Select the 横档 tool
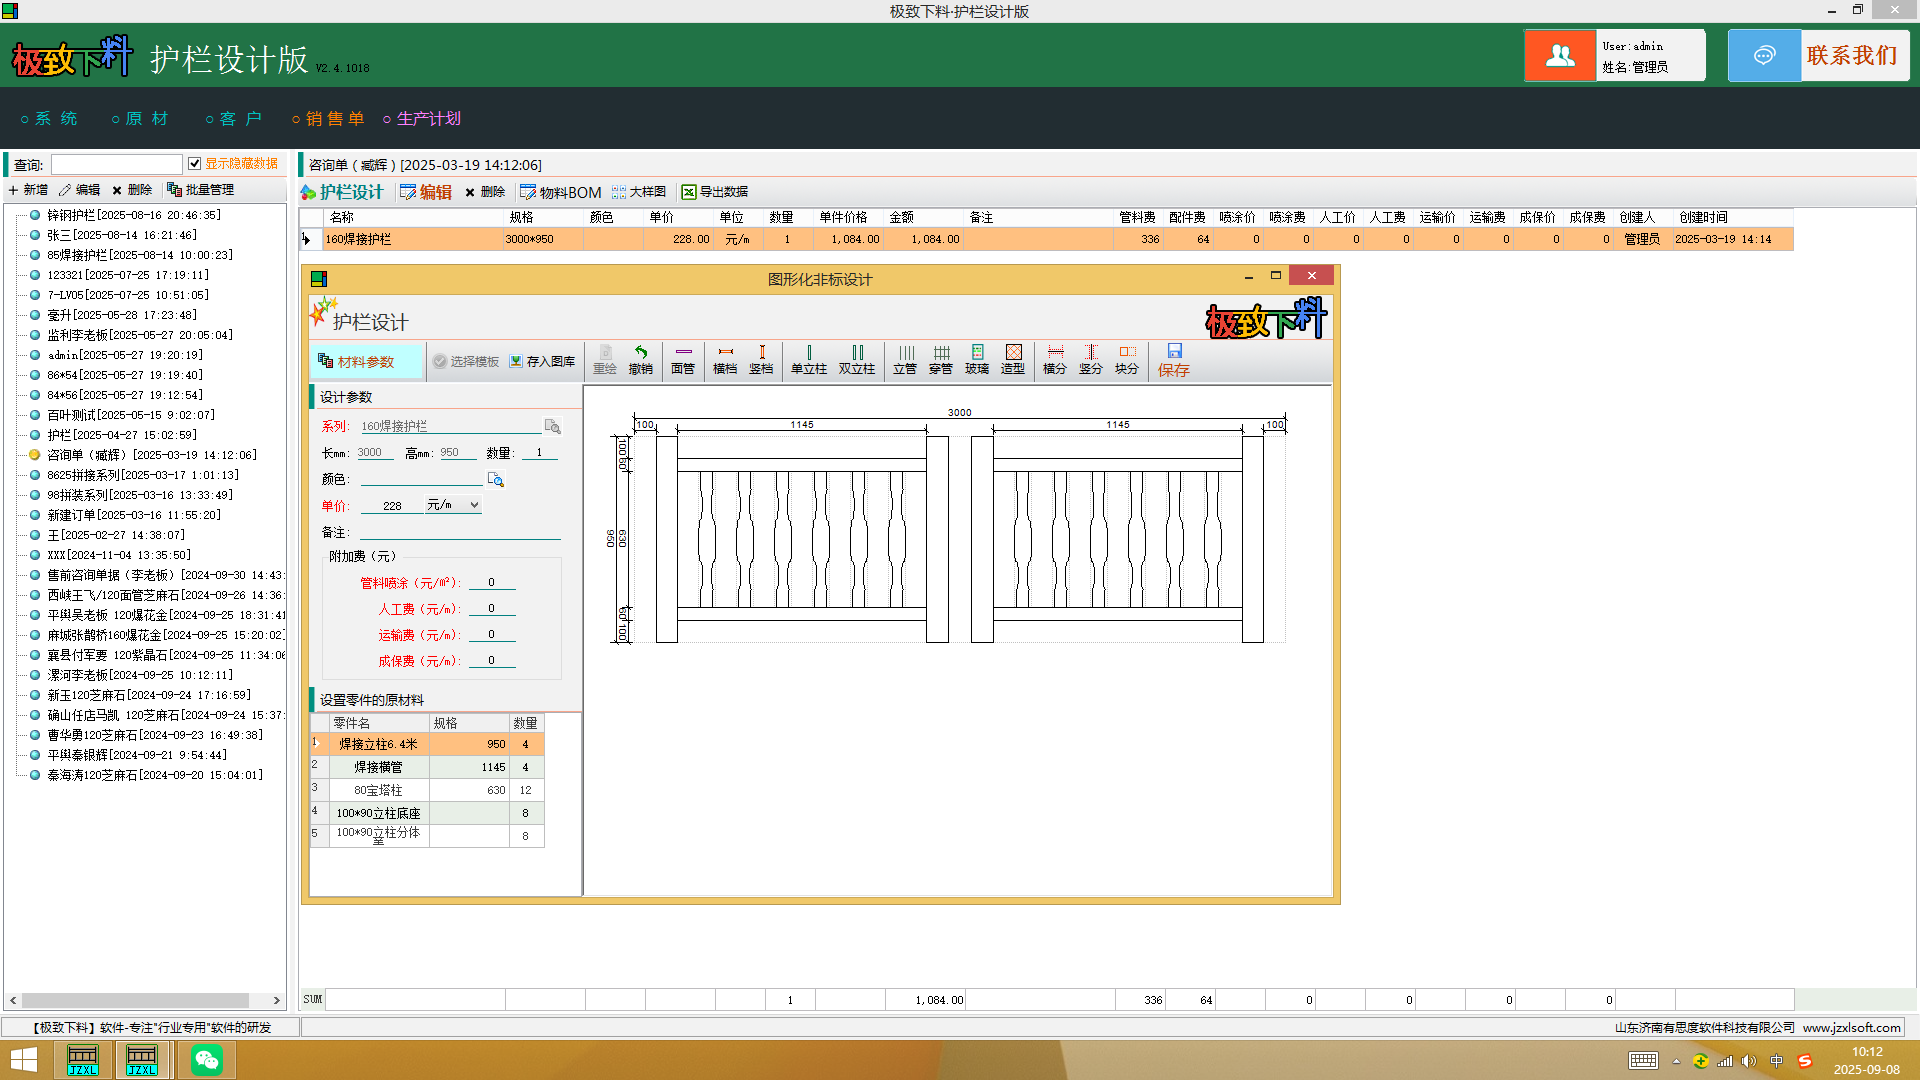Image resolution: width=1920 pixels, height=1080 pixels. pos(725,360)
